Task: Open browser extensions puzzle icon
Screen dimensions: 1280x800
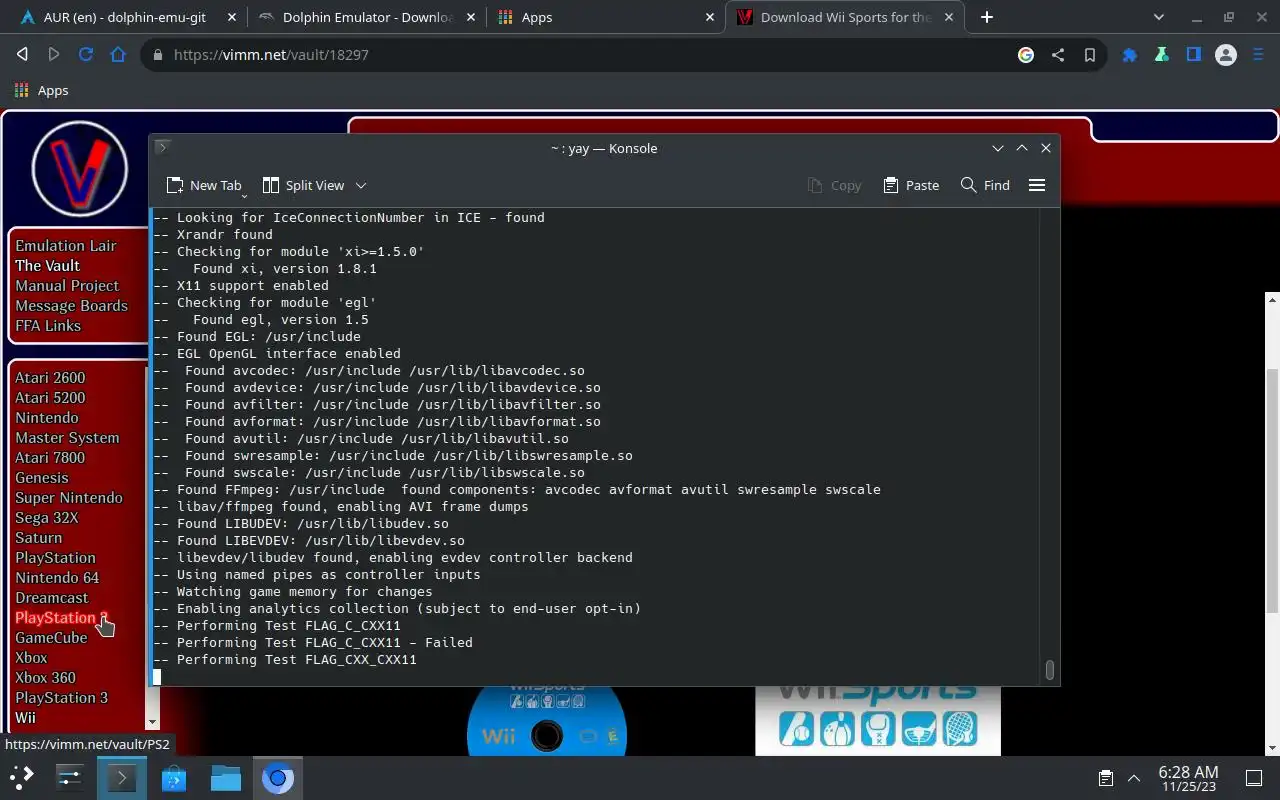Action: (1130, 55)
